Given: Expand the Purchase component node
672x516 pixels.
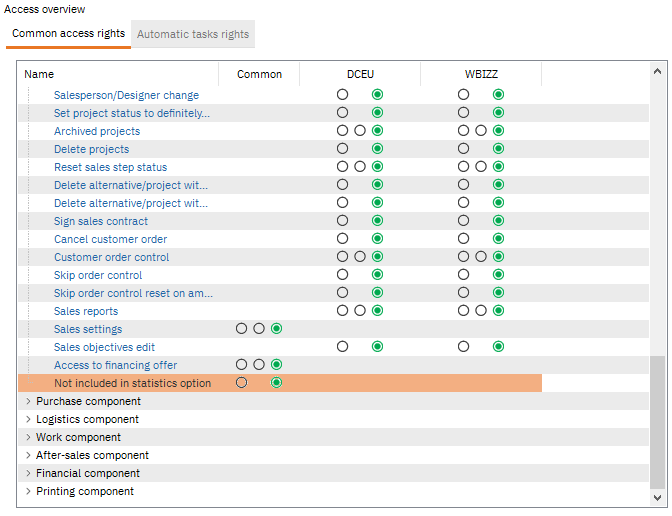Looking at the screenshot, I should 27,401.
